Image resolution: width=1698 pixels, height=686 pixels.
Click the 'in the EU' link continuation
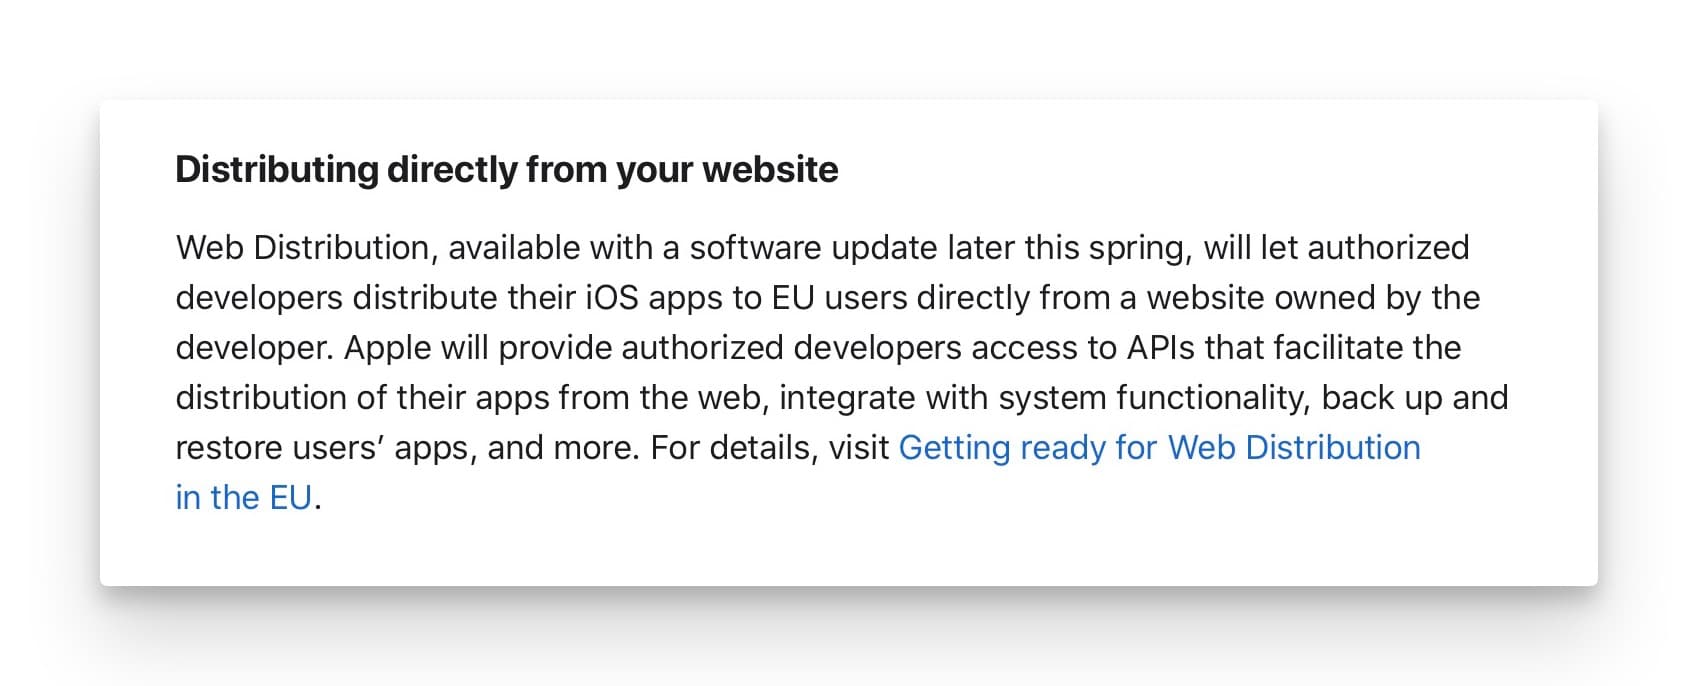coord(244,497)
